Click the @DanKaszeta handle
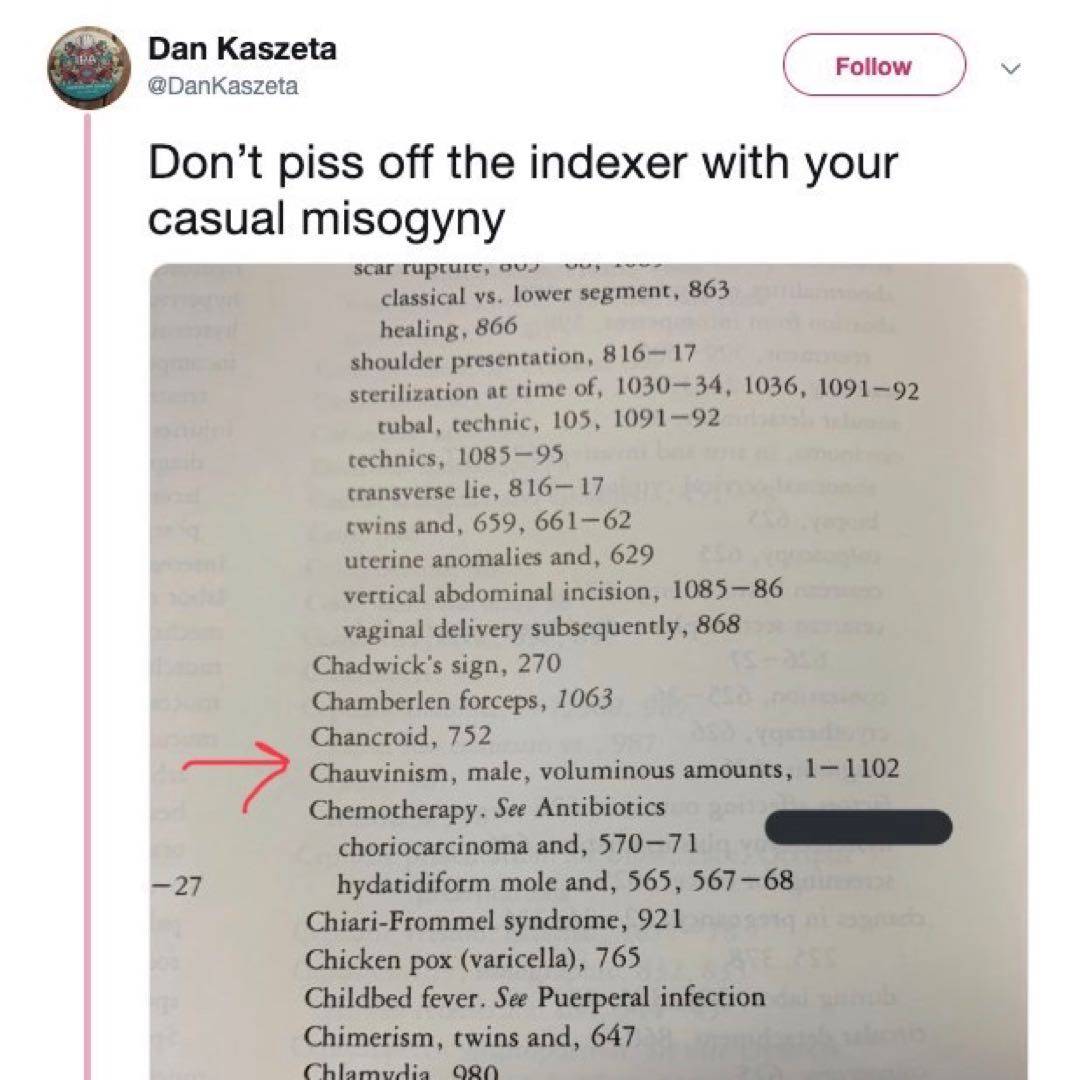Viewport: 1080px width, 1080px height. [x=223, y=86]
